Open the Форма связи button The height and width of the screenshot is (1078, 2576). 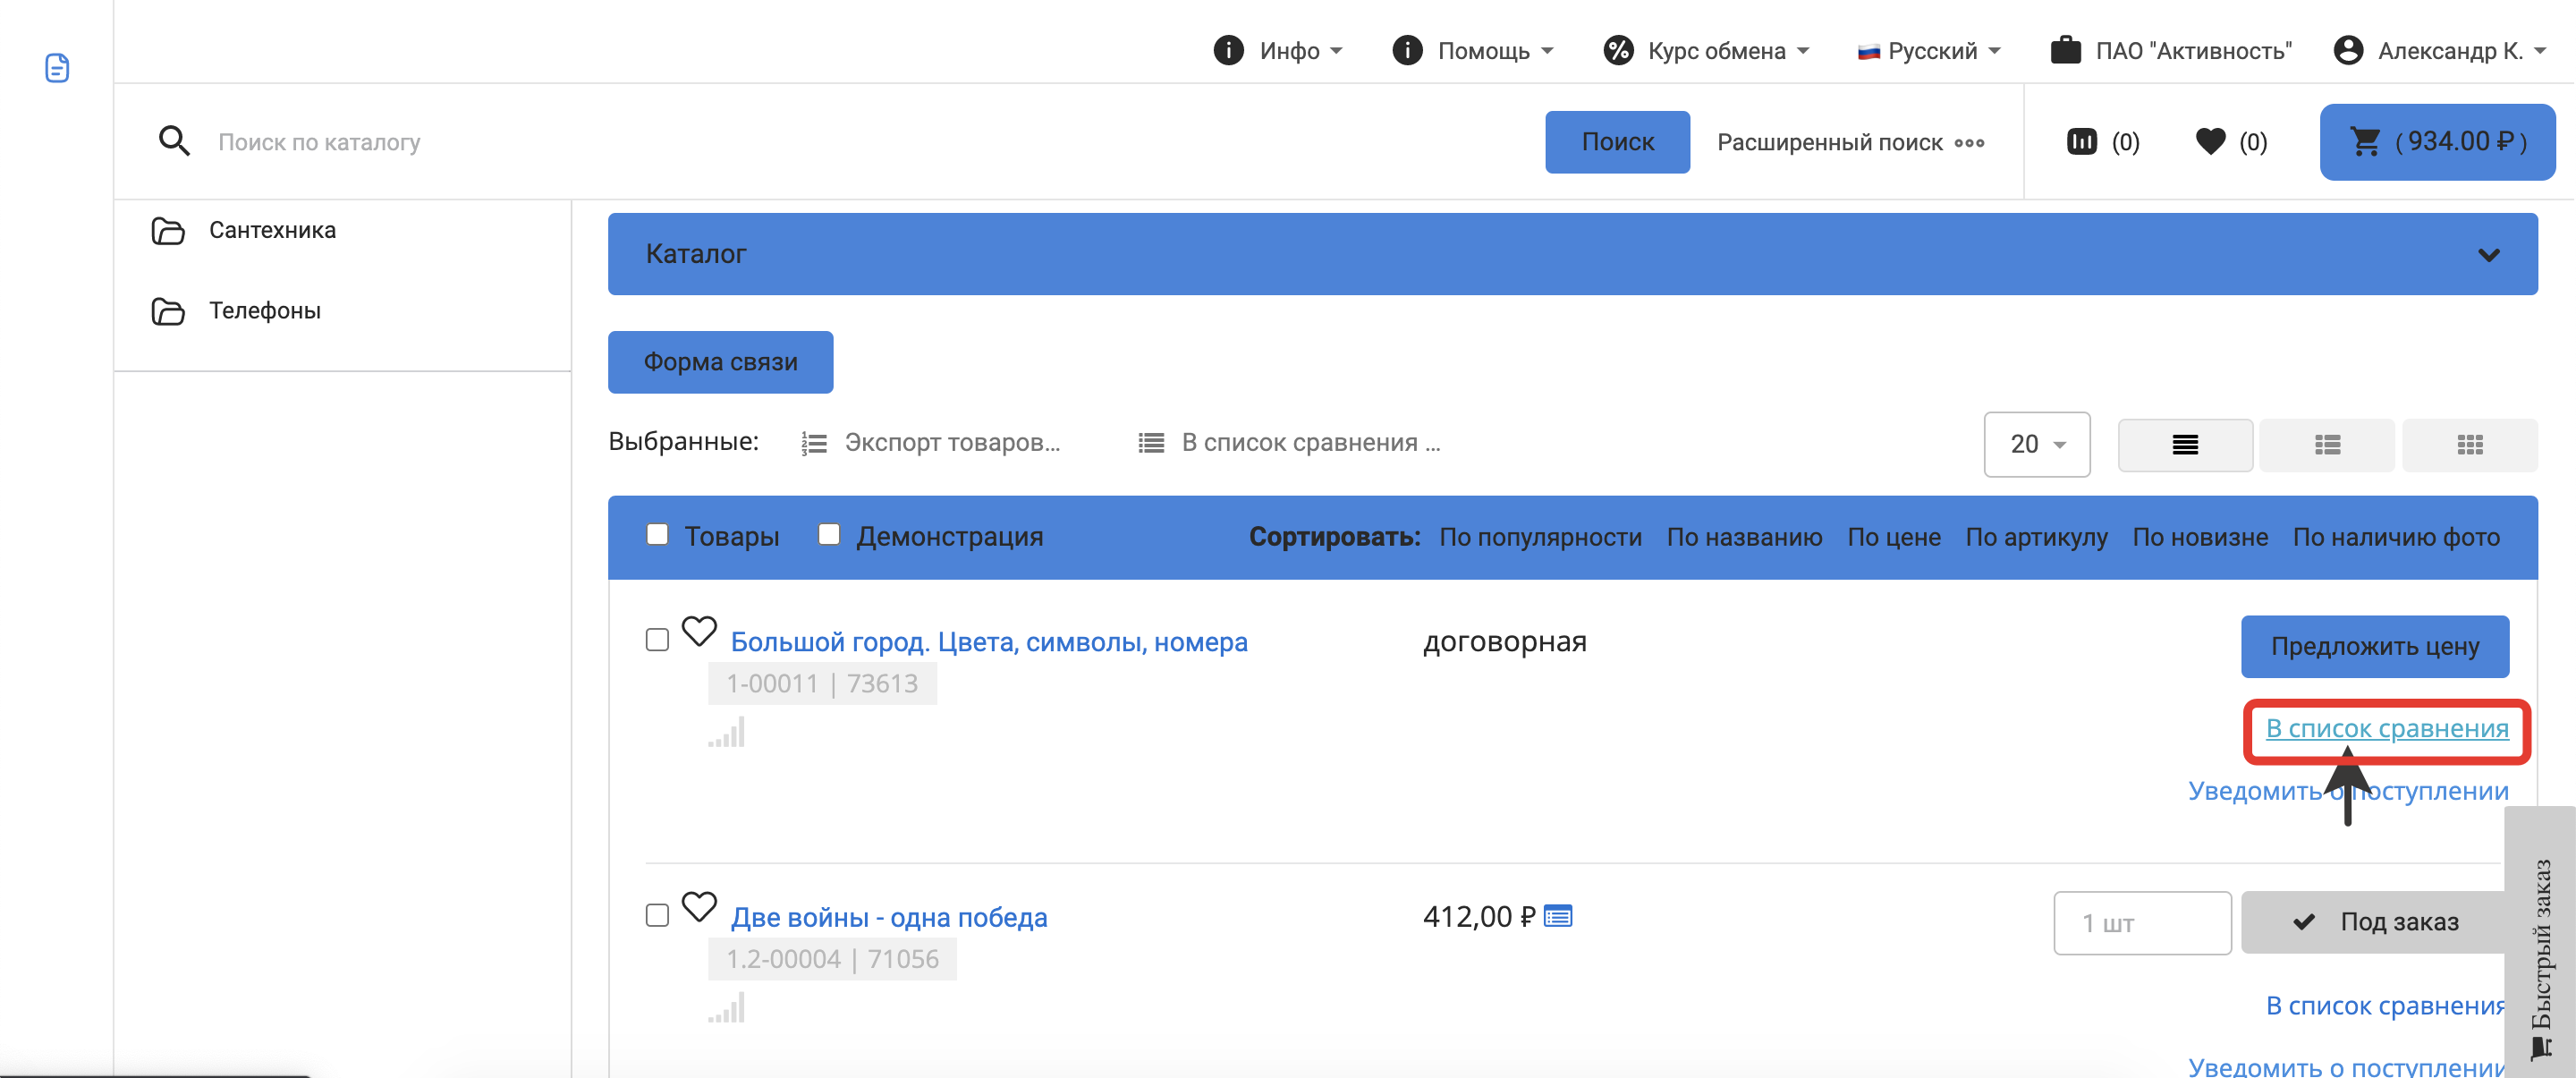tap(720, 362)
